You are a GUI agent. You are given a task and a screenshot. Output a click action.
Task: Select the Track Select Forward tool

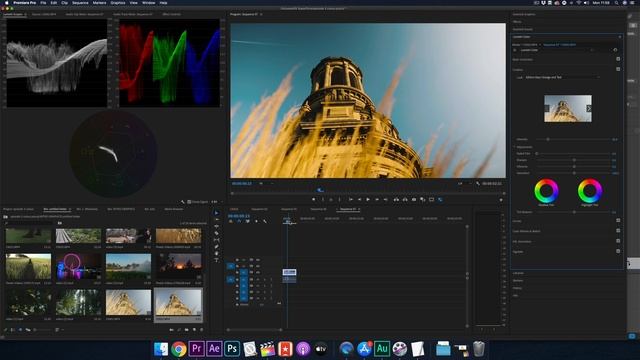coord(216,220)
